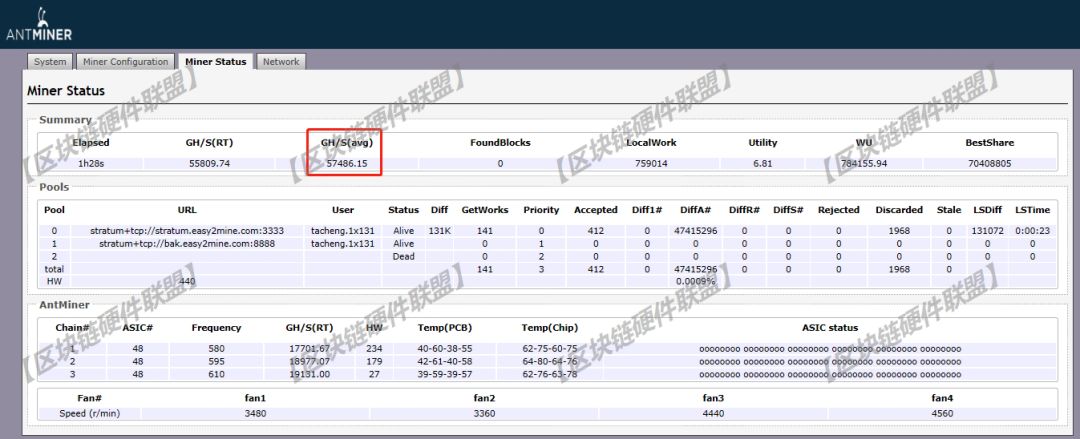Click the Elapsed value 1h28s

91,164
